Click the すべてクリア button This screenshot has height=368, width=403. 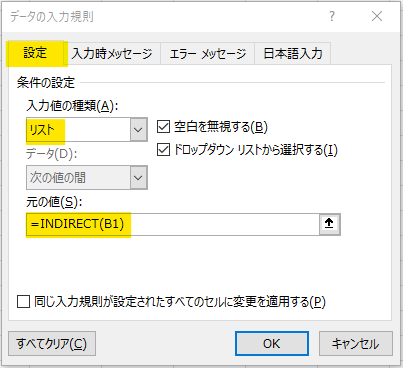click(x=52, y=344)
